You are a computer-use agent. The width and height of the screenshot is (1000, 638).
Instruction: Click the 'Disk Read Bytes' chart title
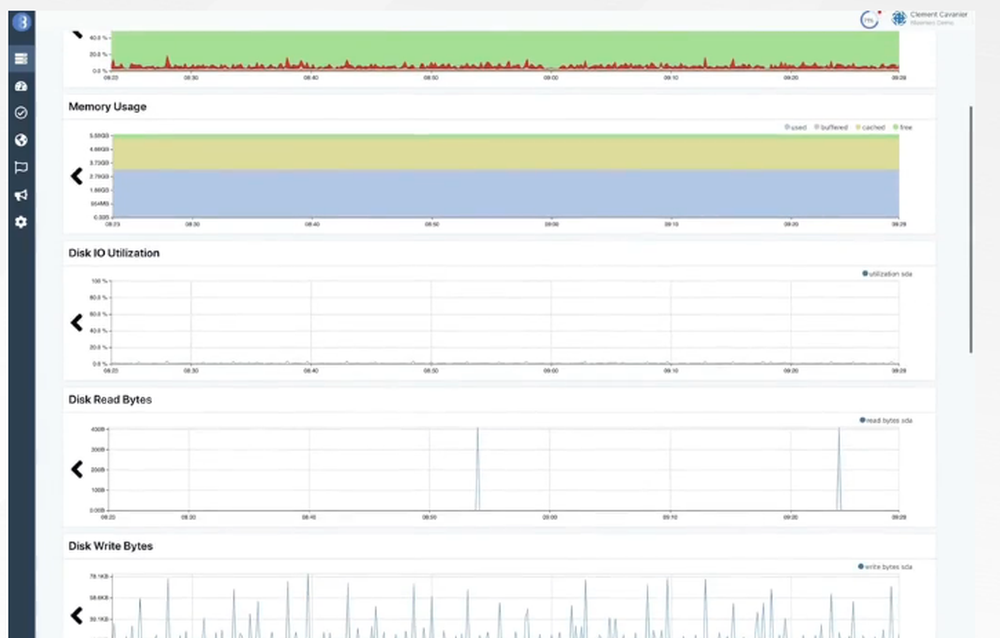(x=110, y=400)
